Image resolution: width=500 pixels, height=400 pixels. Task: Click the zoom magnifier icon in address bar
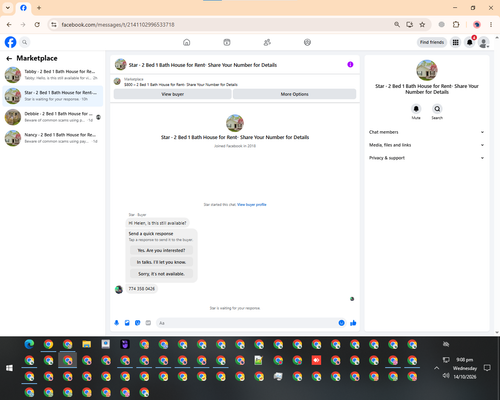tap(397, 25)
